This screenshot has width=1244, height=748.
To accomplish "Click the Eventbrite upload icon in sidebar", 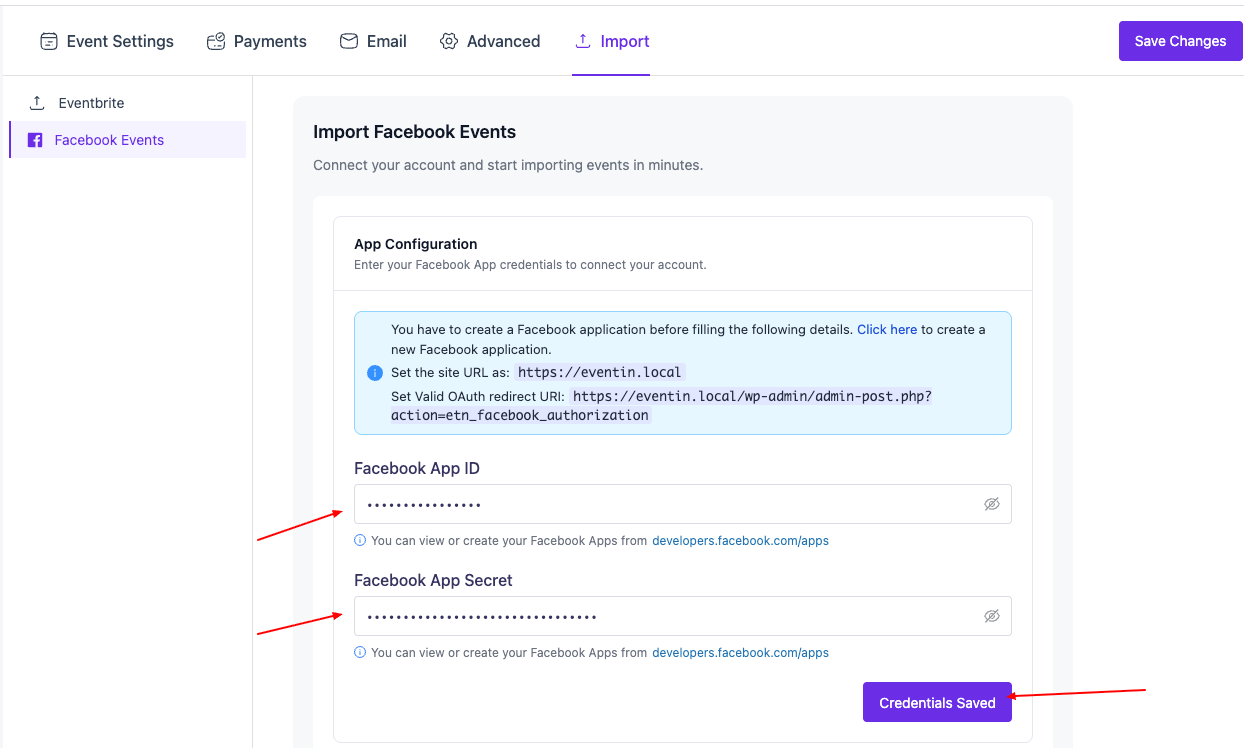I will [x=37, y=103].
